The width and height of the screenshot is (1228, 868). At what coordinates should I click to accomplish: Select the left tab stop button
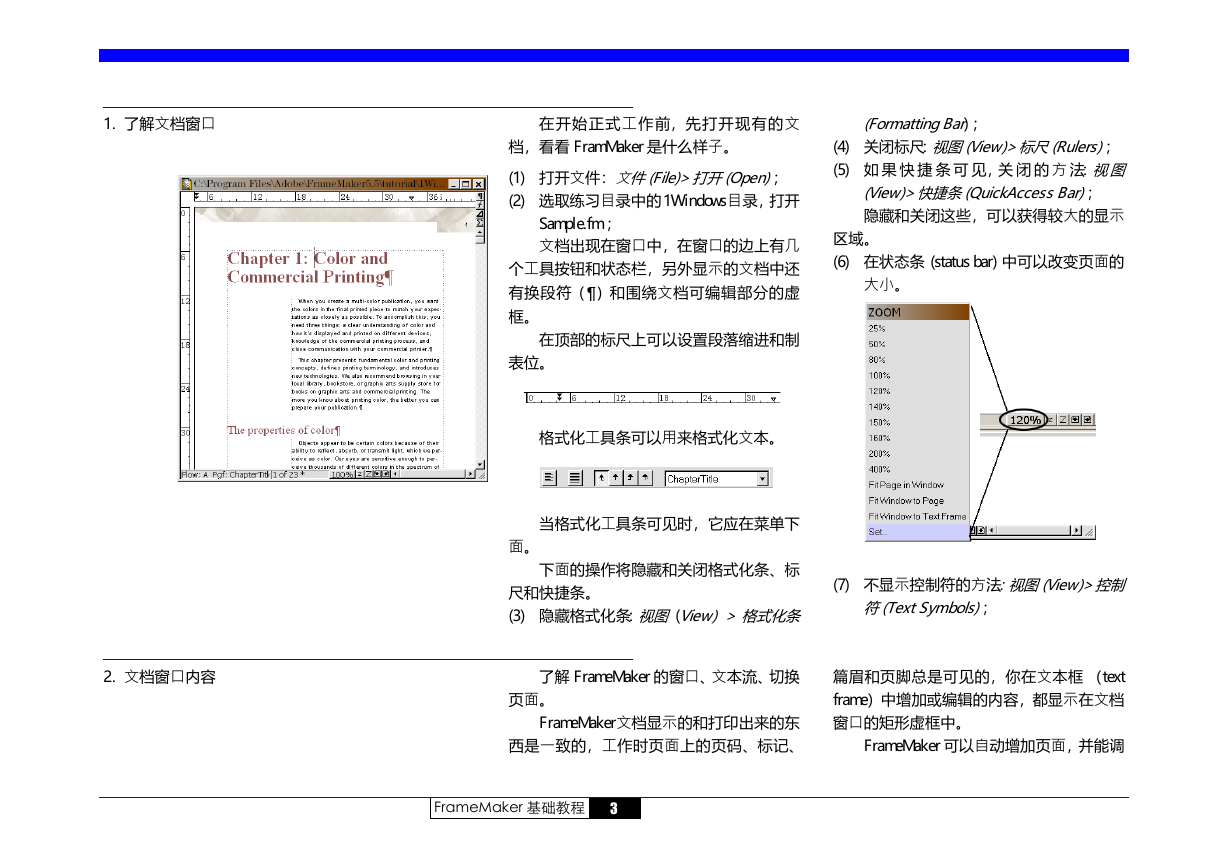click(601, 479)
